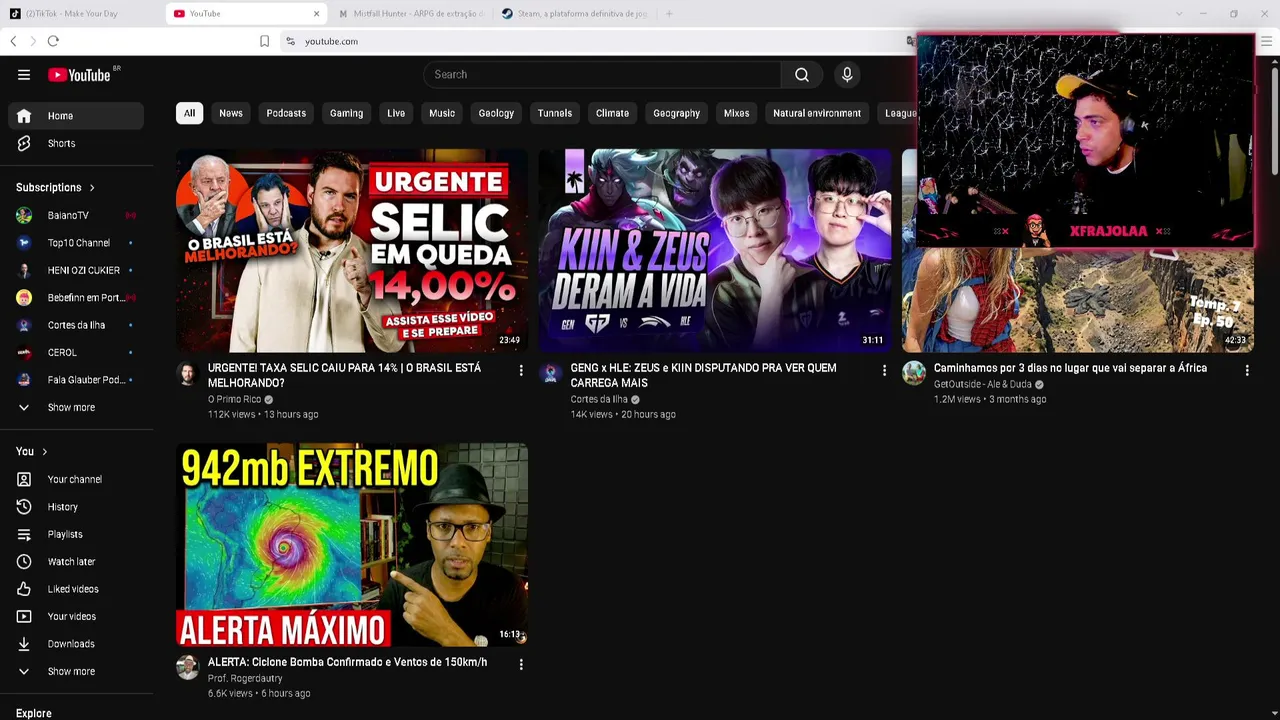Open Top10 Channel subscription
This screenshot has height=720, width=1280.
76,243
